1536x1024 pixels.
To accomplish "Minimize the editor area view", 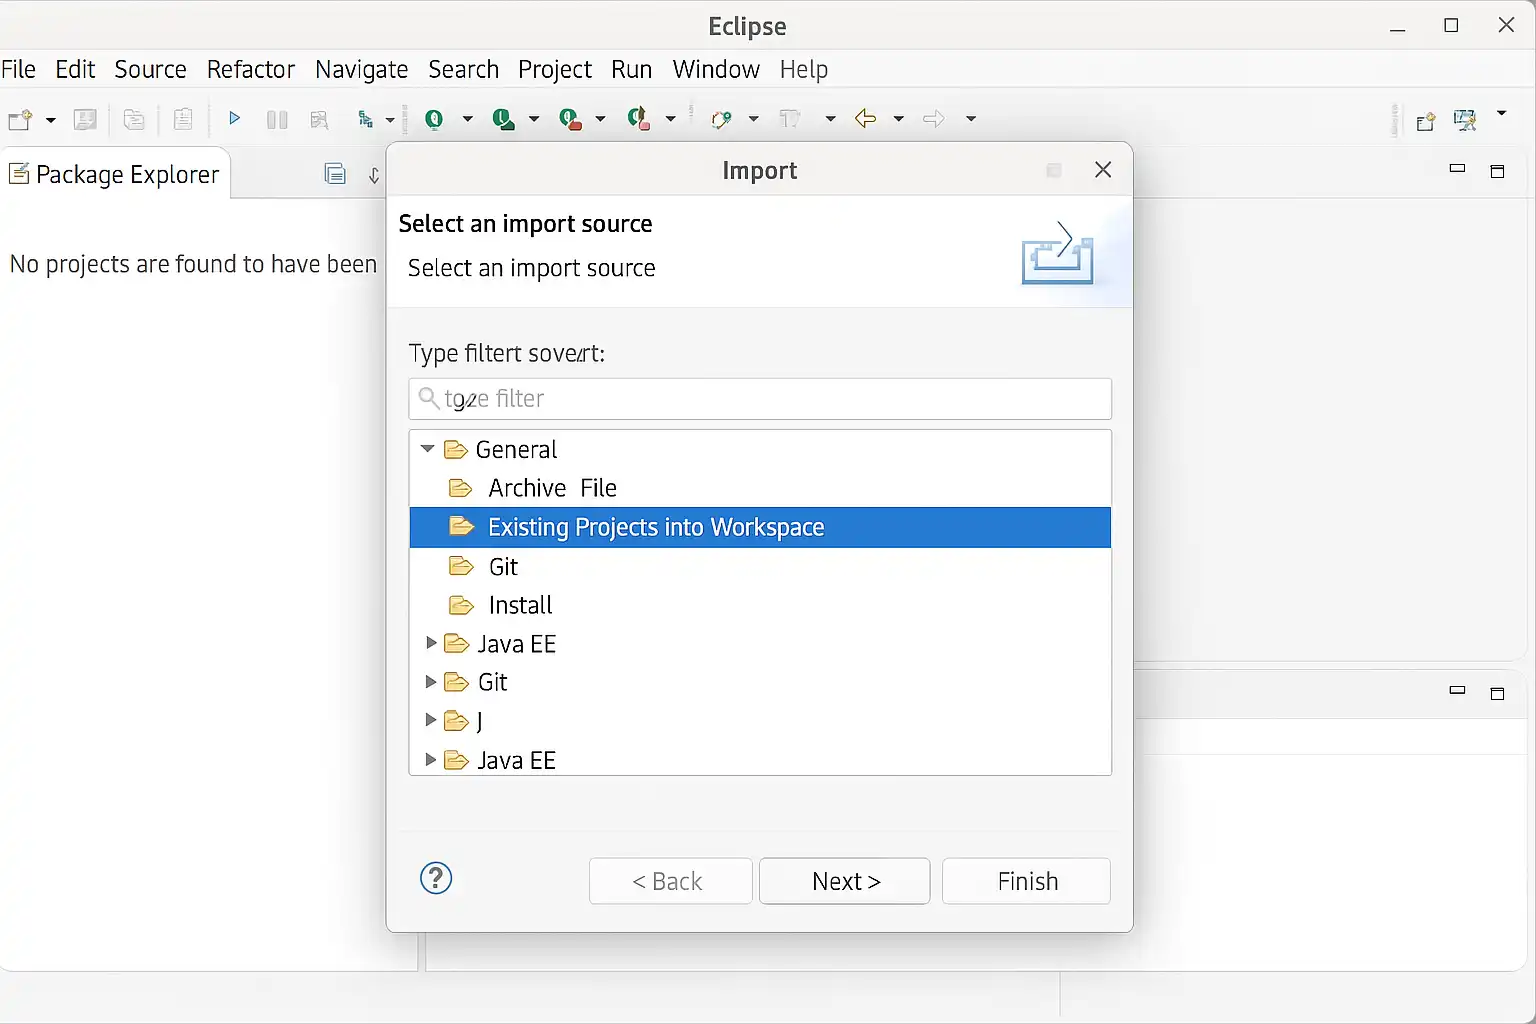I will 1457,169.
